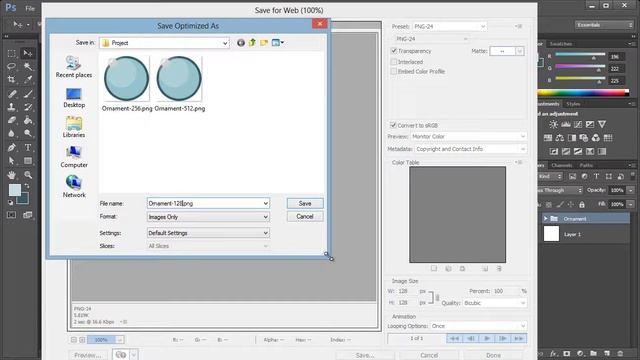Select the Crop tool
The image size is (640, 360).
[11, 80]
